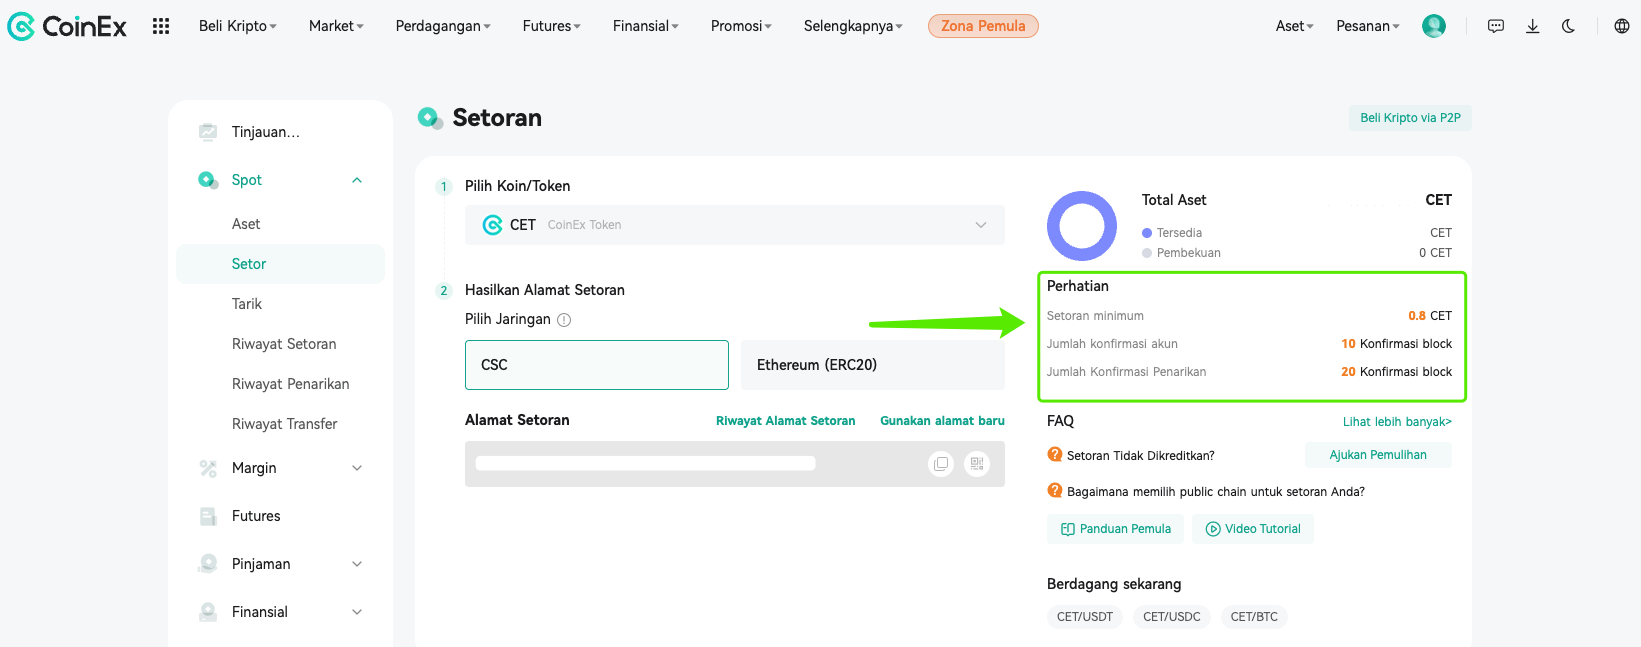Click the download app icon
Screen dimensions: 1641x647
coord(1532,26)
